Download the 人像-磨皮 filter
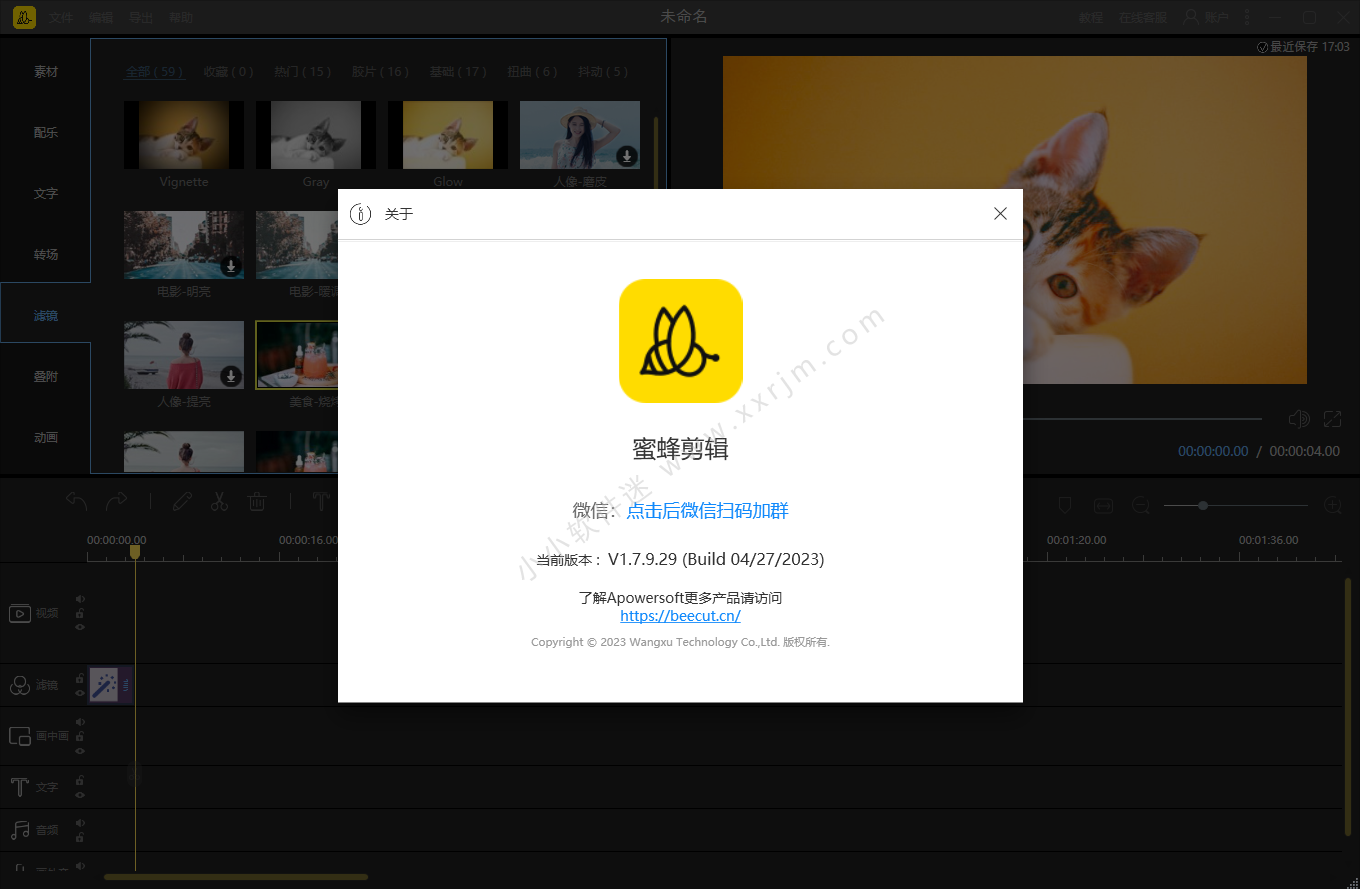1360x889 pixels. [x=627, y=156]
